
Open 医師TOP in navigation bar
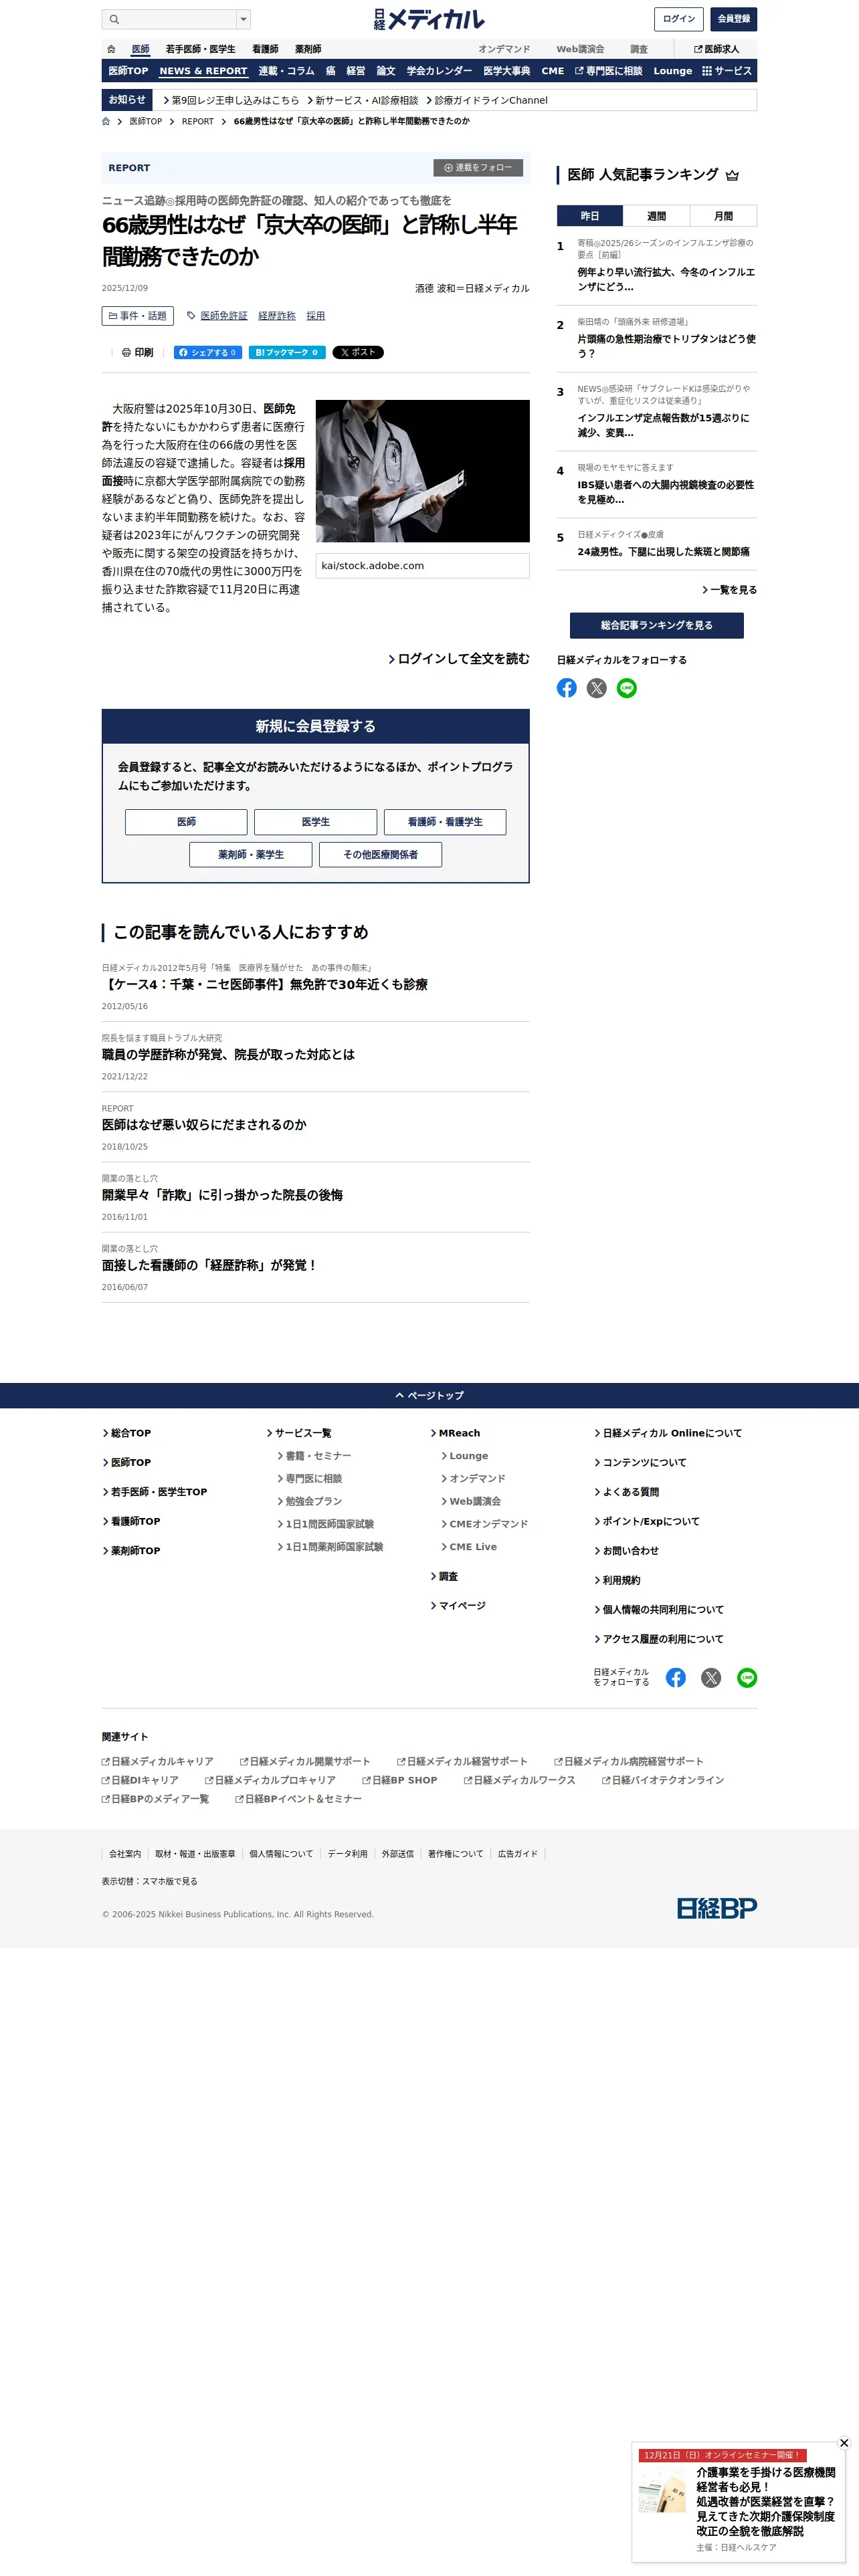(128, 71)
